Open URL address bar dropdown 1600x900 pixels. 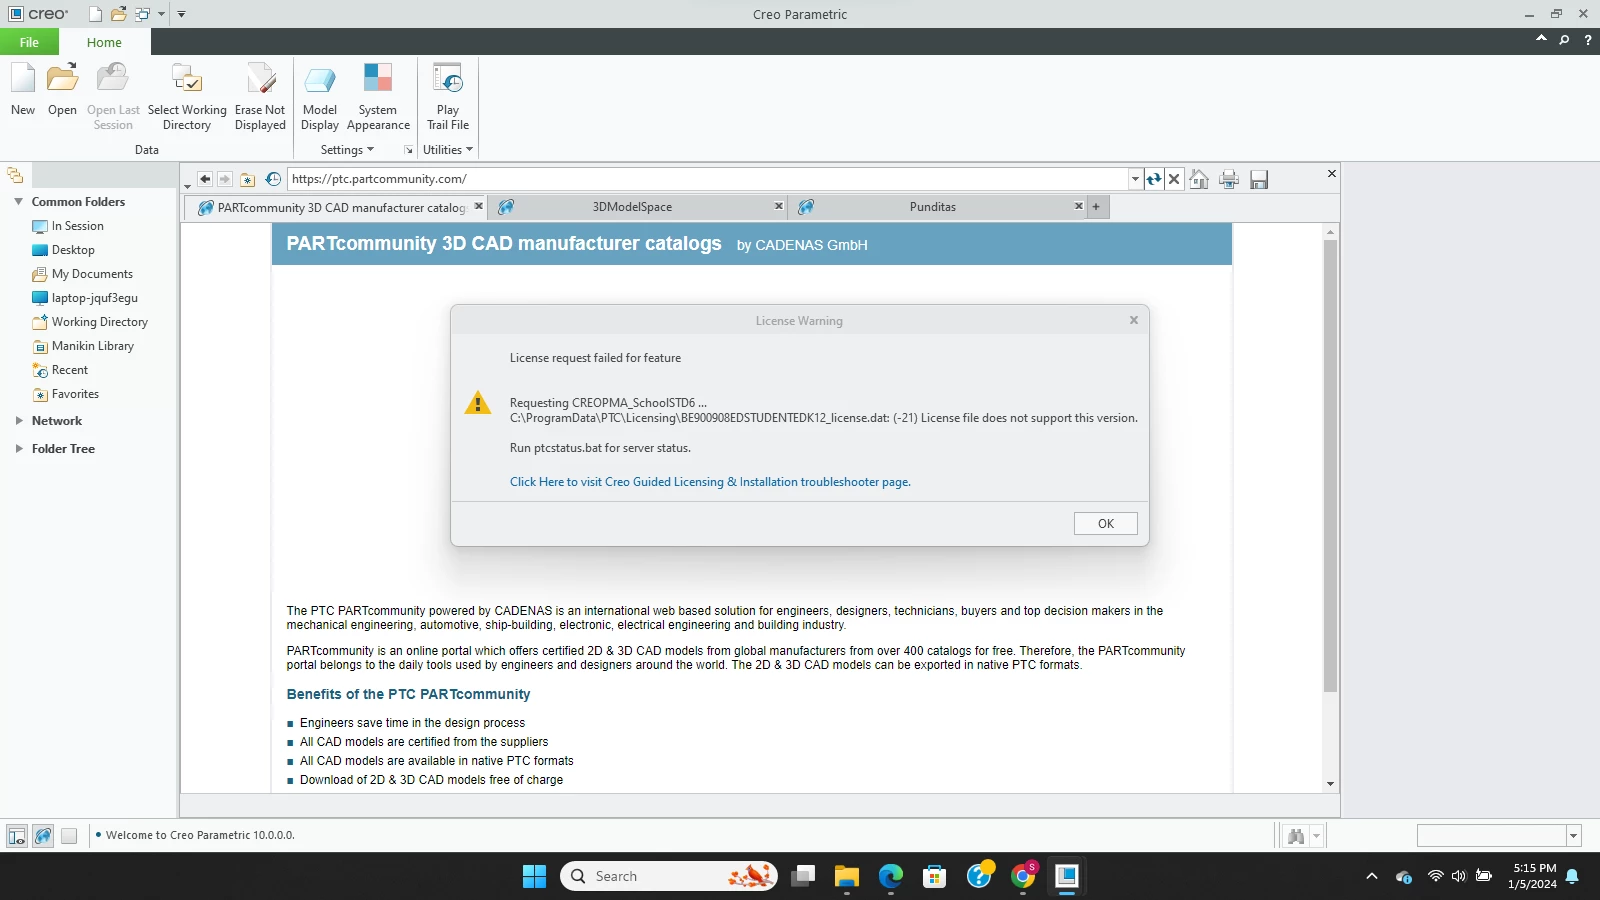[1135, 179]
